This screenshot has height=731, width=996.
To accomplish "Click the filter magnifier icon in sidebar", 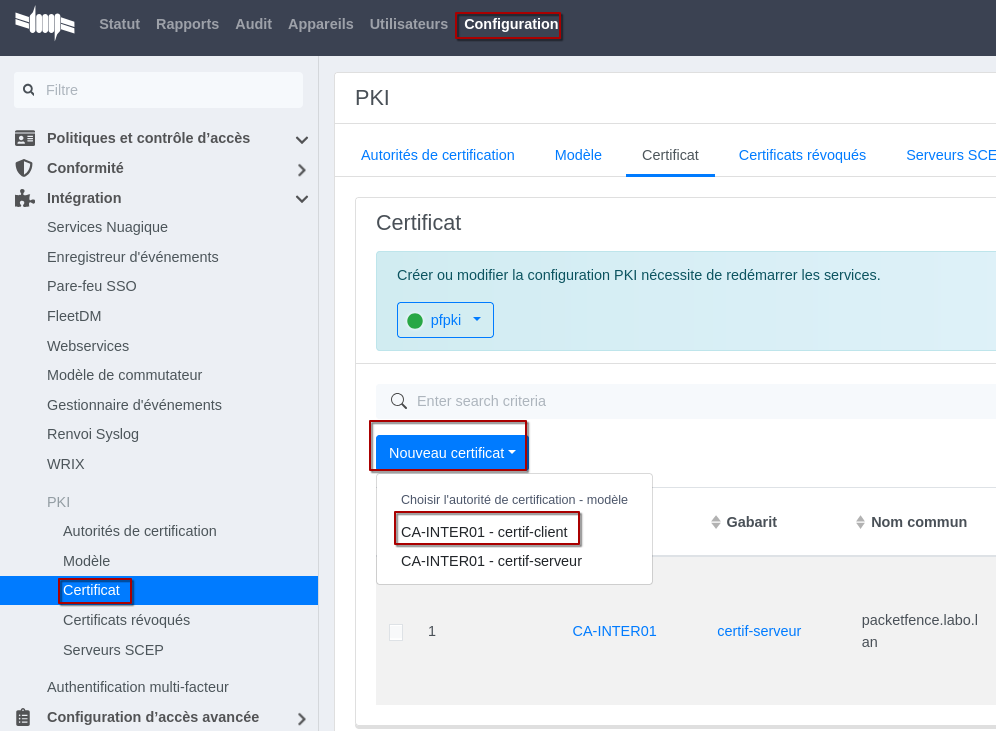I will pos(29,90).
